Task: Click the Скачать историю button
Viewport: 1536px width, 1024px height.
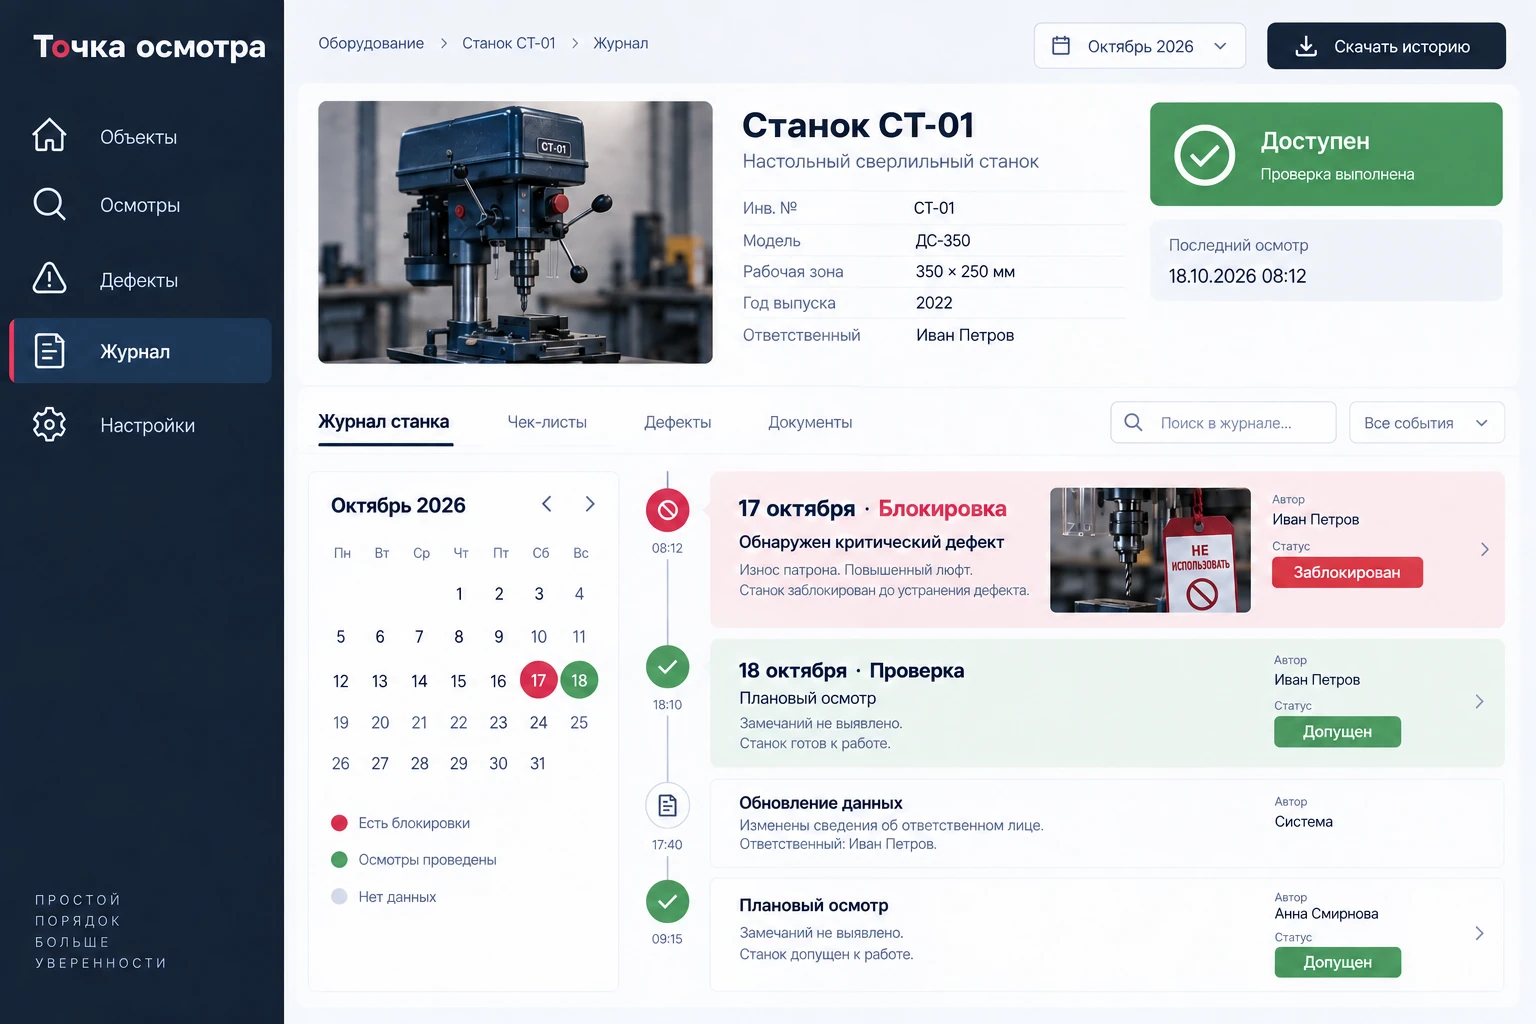Action: (x=1386, y=46)
